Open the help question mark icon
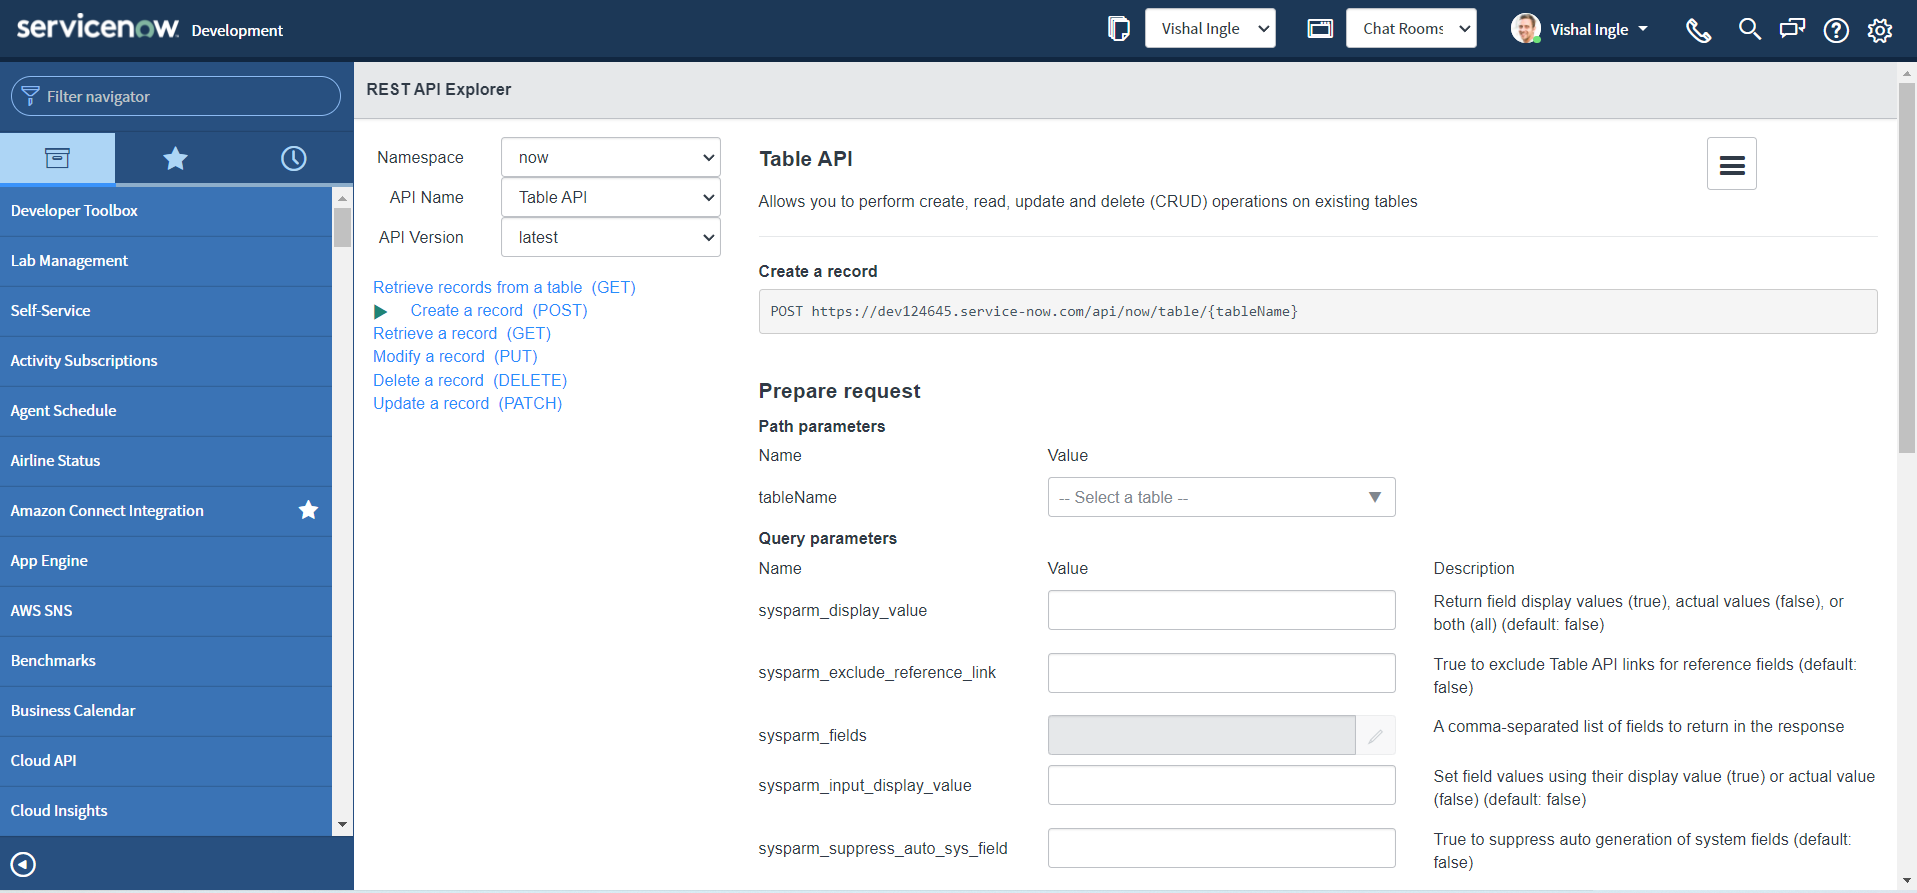 (x=1836, y=30)
